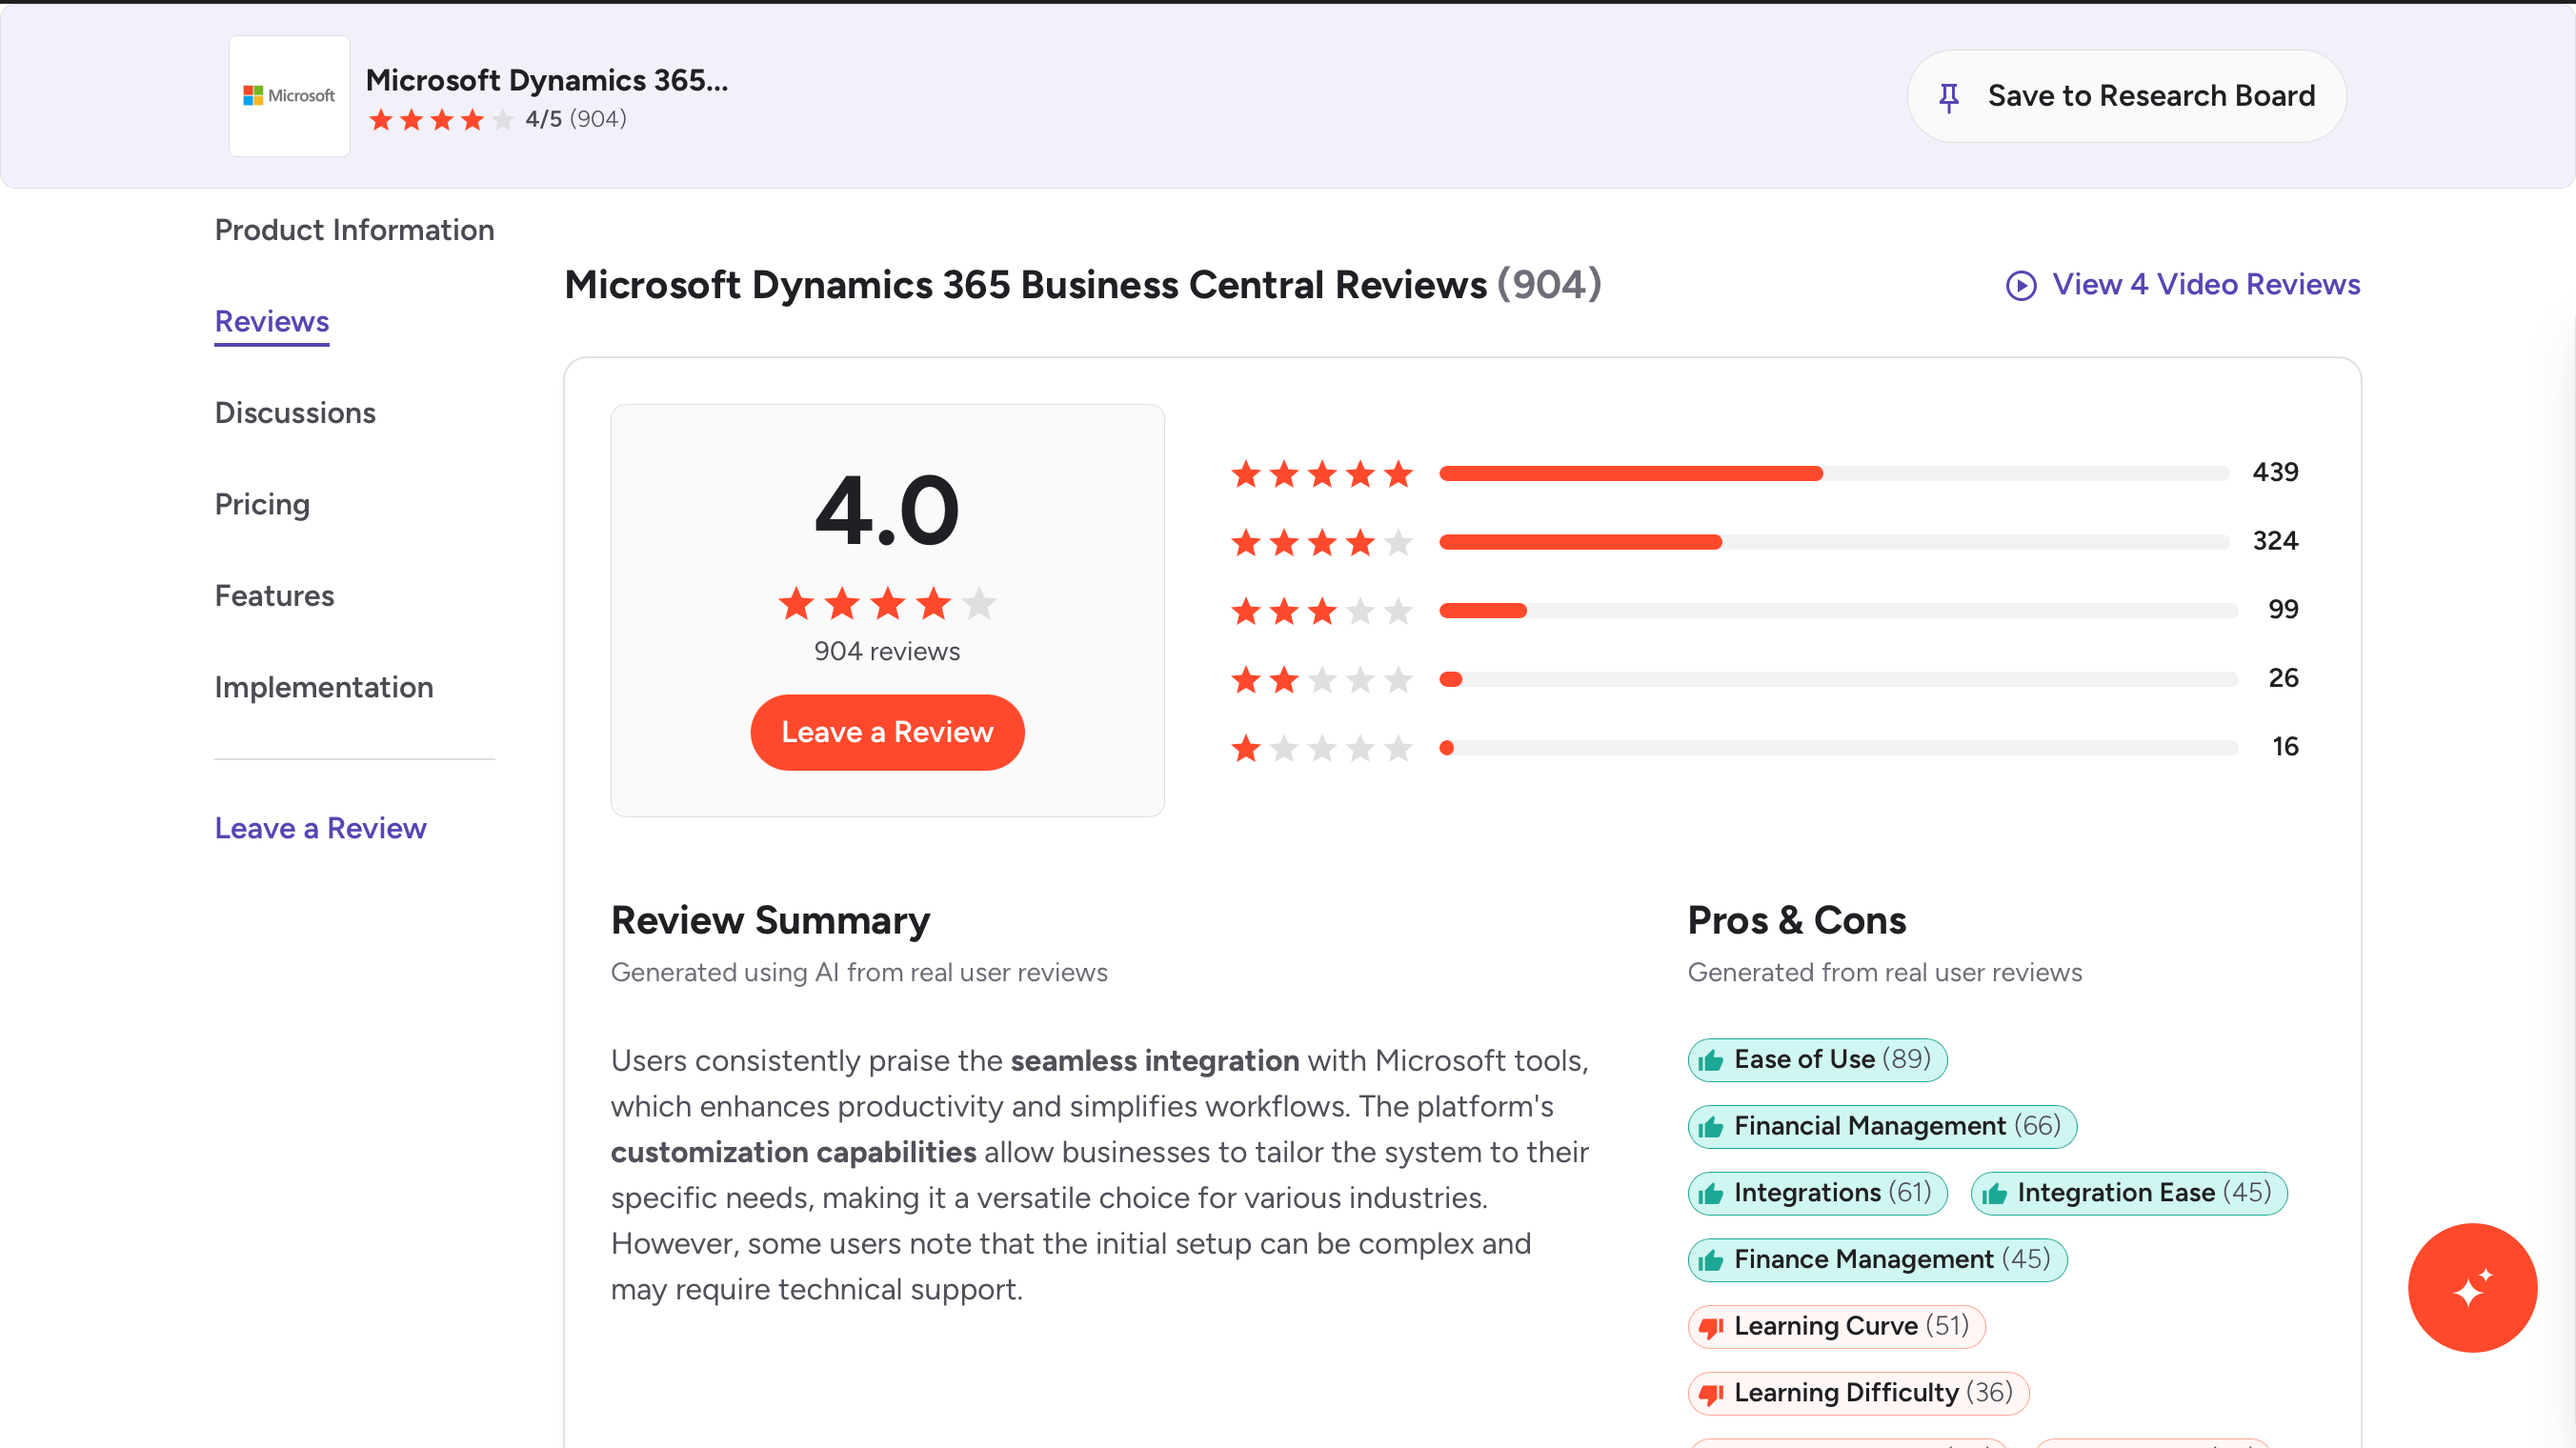The width and height of the screenshot is (2576, 1448).
Task: Click thumbs-up icon on Ease of Use tag
Action: tap(1711, 1060)
